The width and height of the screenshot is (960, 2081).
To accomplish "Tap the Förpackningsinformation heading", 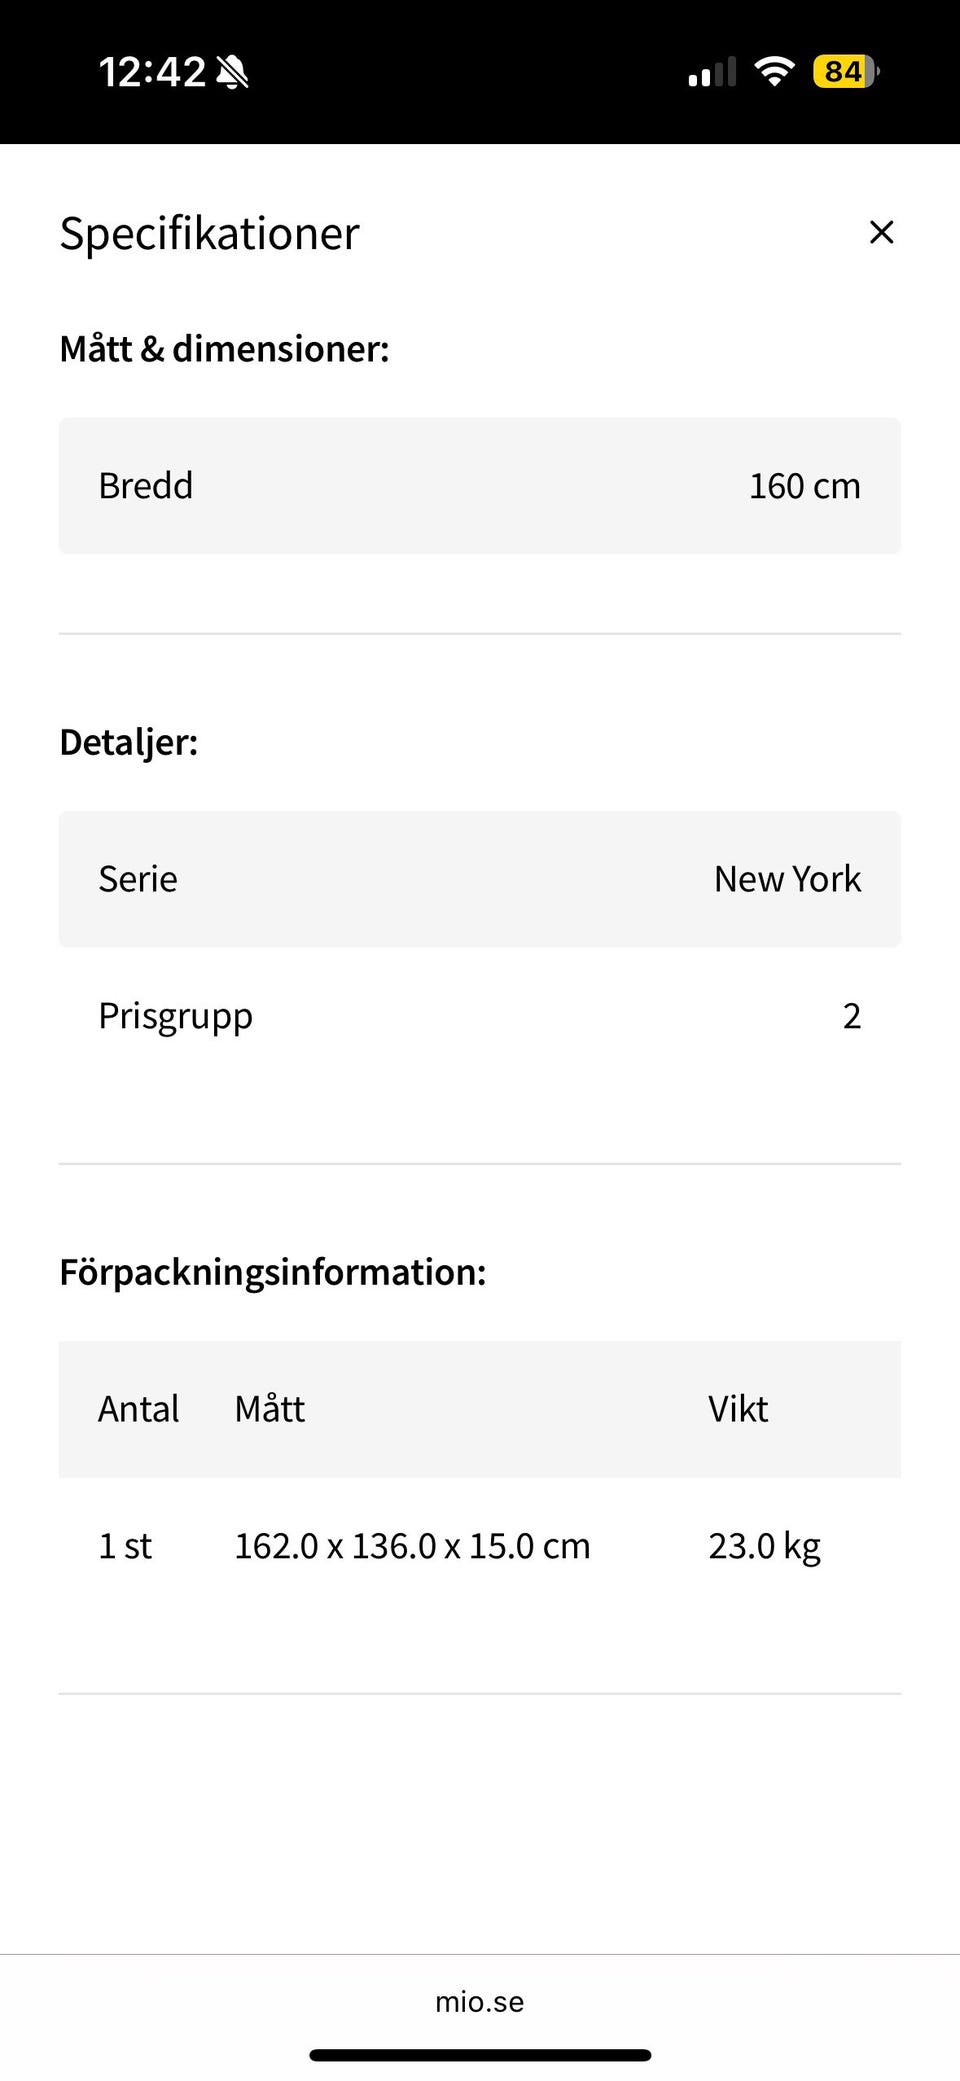I will (273, 1272).
